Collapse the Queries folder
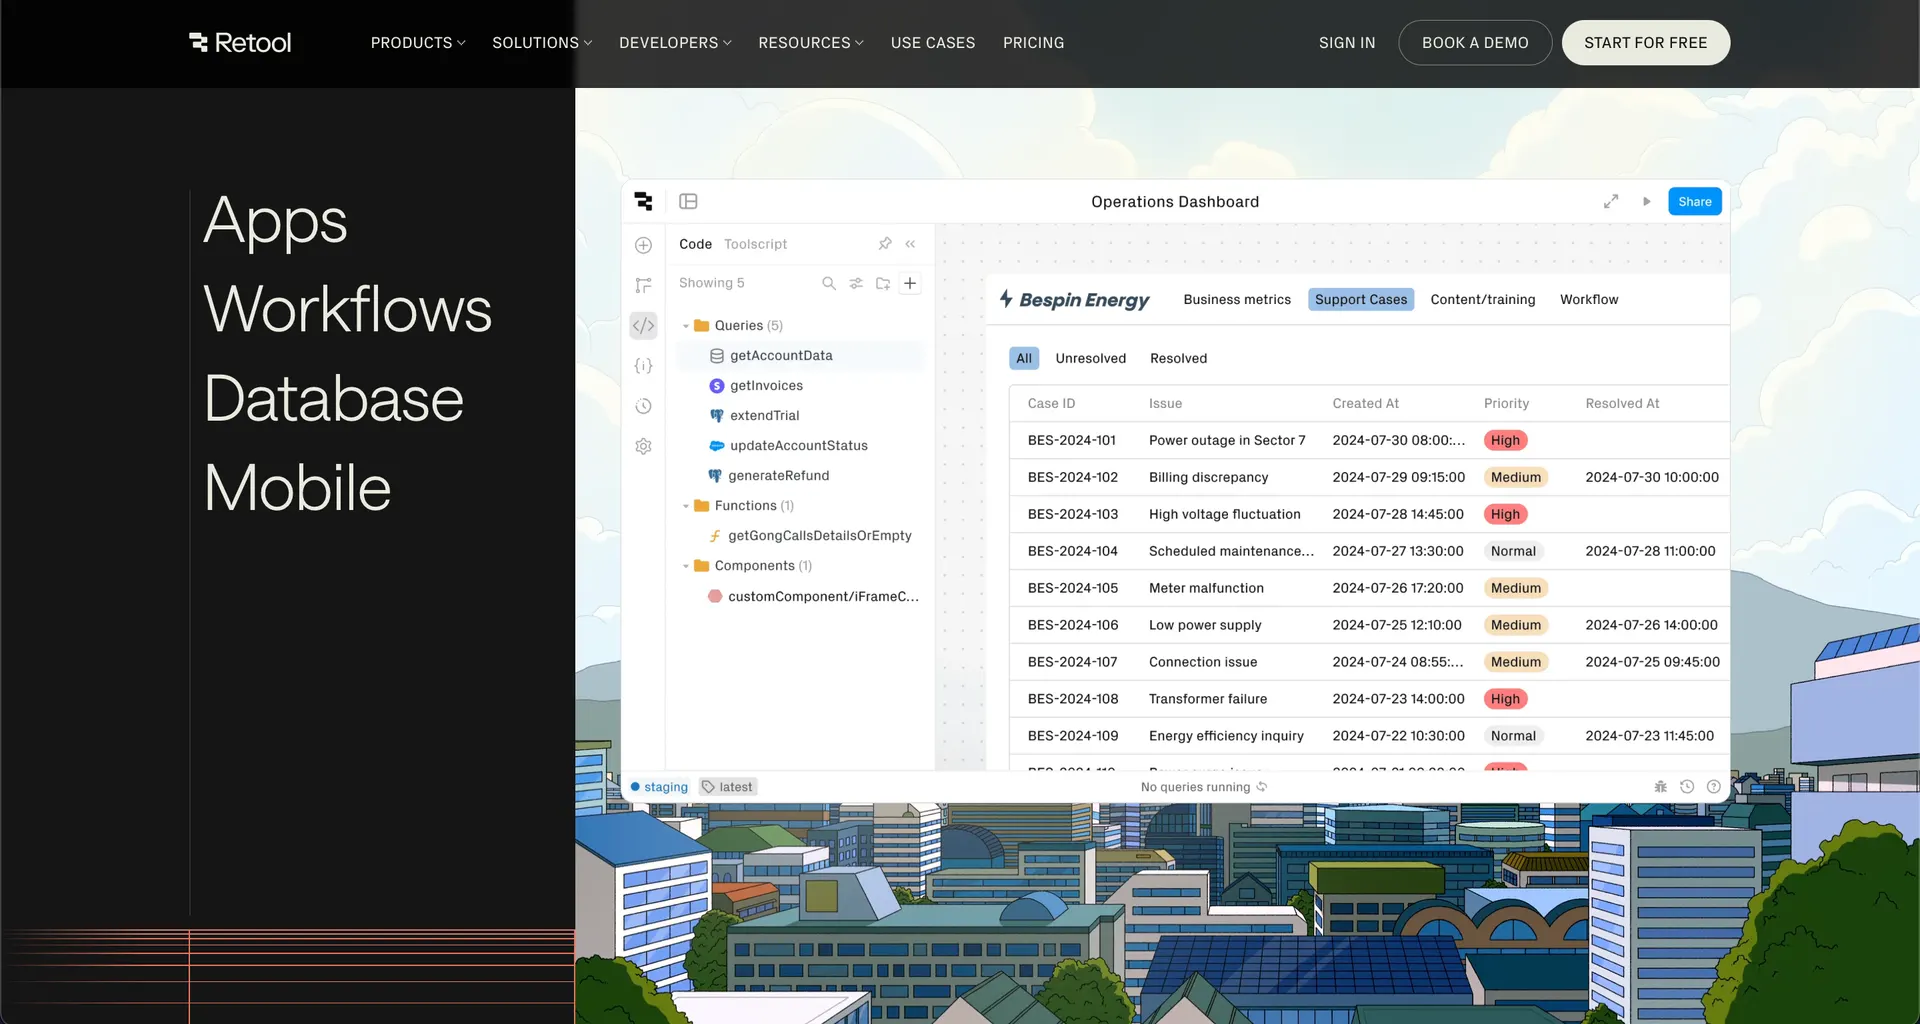This screenshot has height=1024, width=1920. coord(685,326)
